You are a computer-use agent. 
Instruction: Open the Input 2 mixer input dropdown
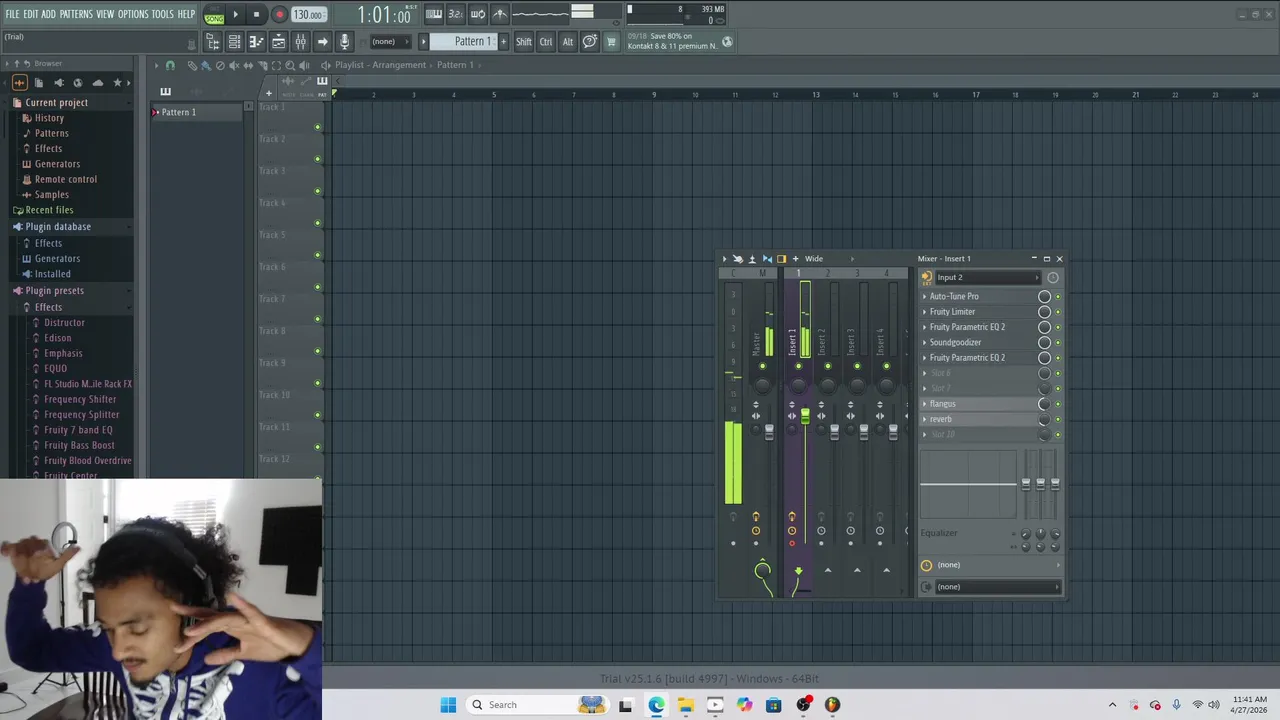coord(989,277)
